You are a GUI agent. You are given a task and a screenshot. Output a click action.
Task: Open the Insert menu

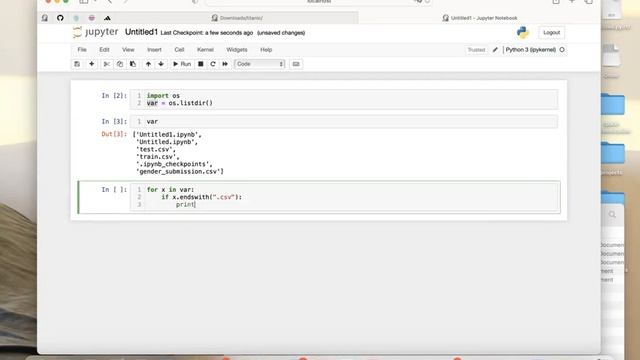pos(154,50)
